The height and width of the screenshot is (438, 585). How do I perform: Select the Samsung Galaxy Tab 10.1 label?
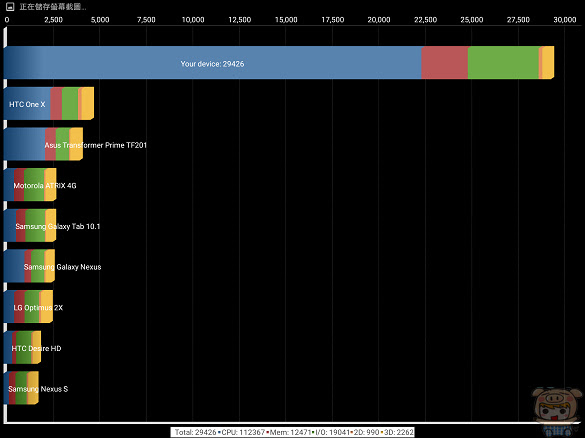click(58, 226)
